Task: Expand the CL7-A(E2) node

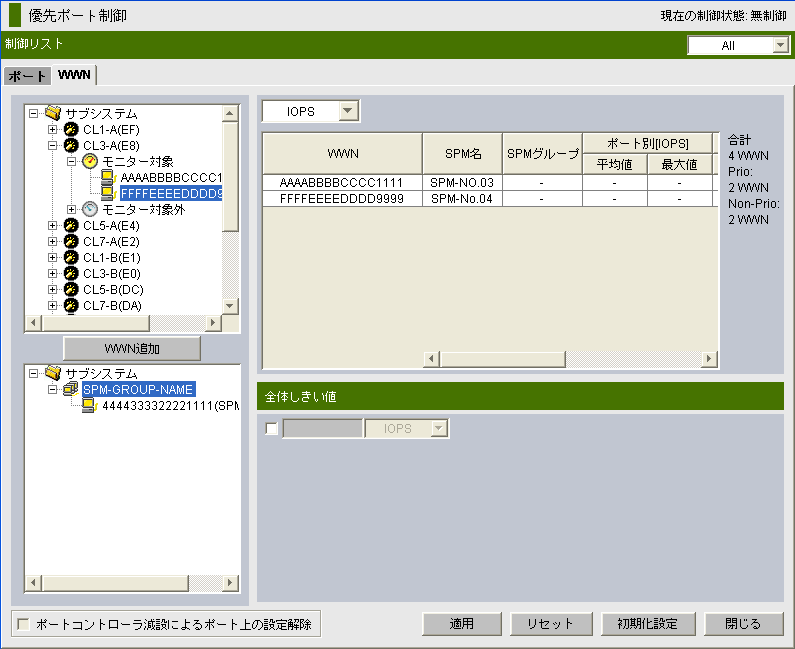Action: click(x=52, y=241)
